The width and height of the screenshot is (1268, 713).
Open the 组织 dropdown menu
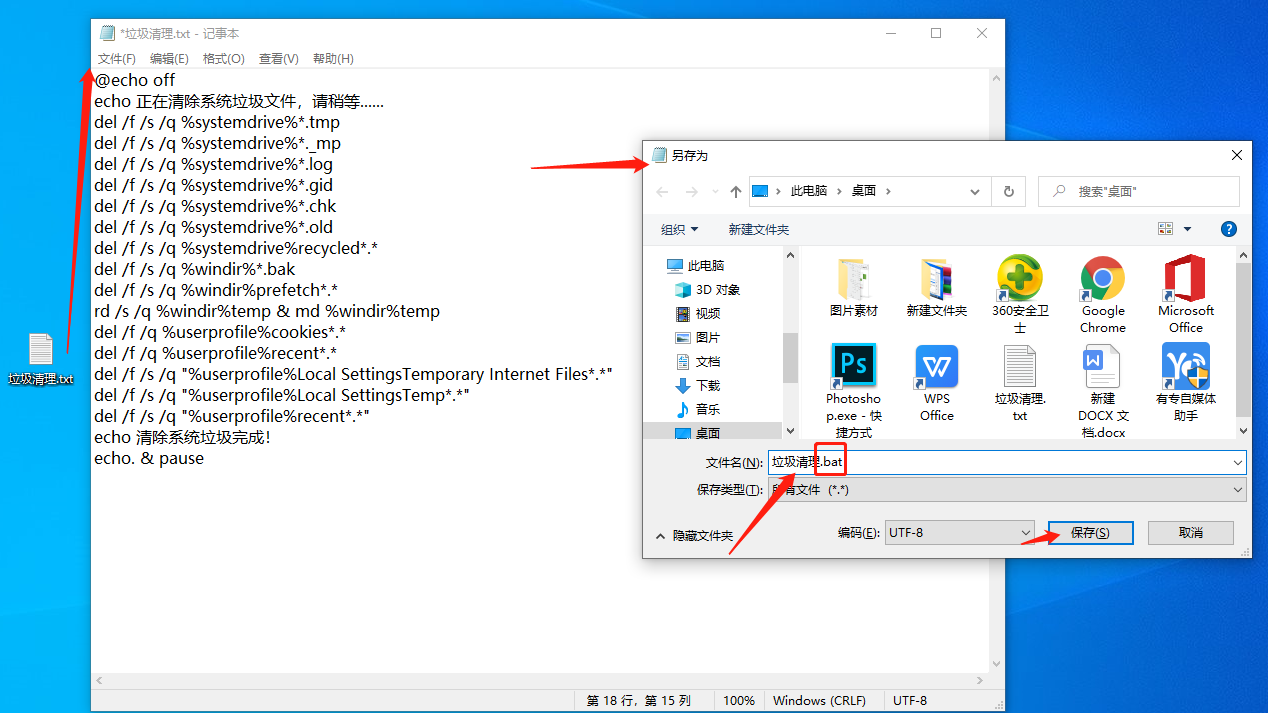click(x=679, y=229)
